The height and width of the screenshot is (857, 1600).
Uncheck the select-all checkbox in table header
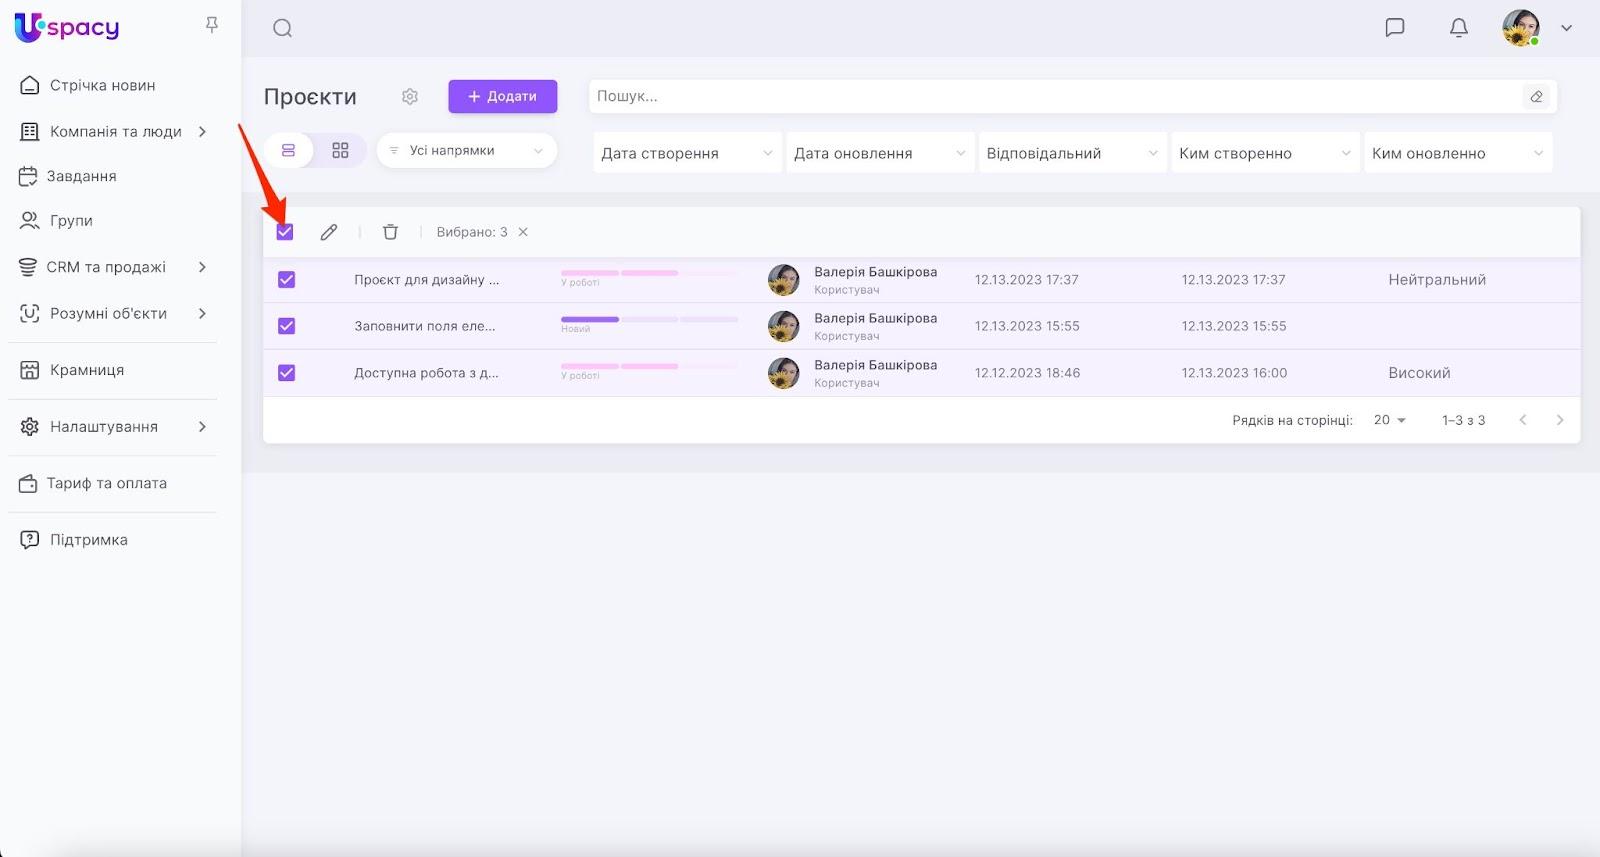(285, 232)
